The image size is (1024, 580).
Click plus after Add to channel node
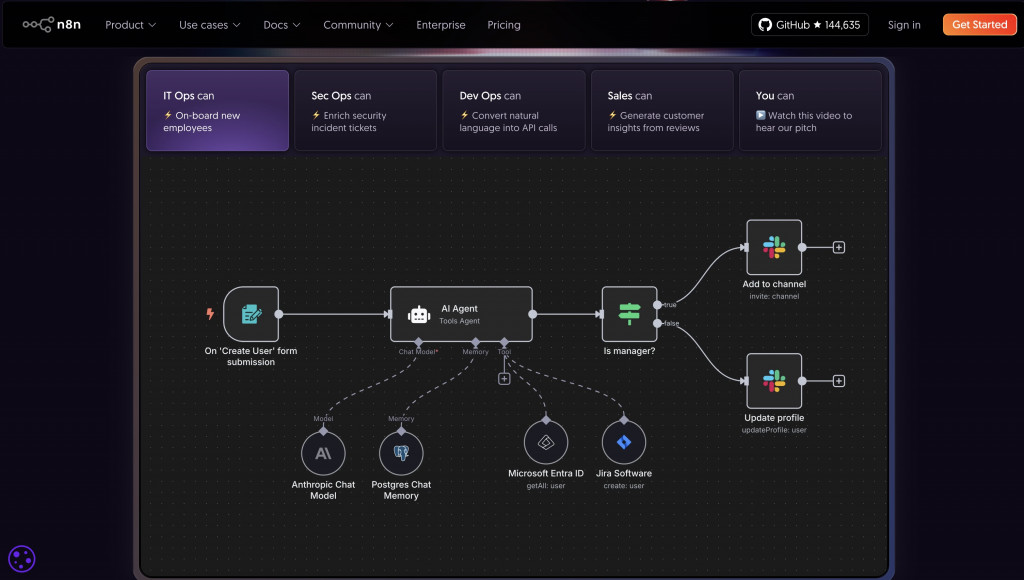pyautogui.click(x=839, y=248)
